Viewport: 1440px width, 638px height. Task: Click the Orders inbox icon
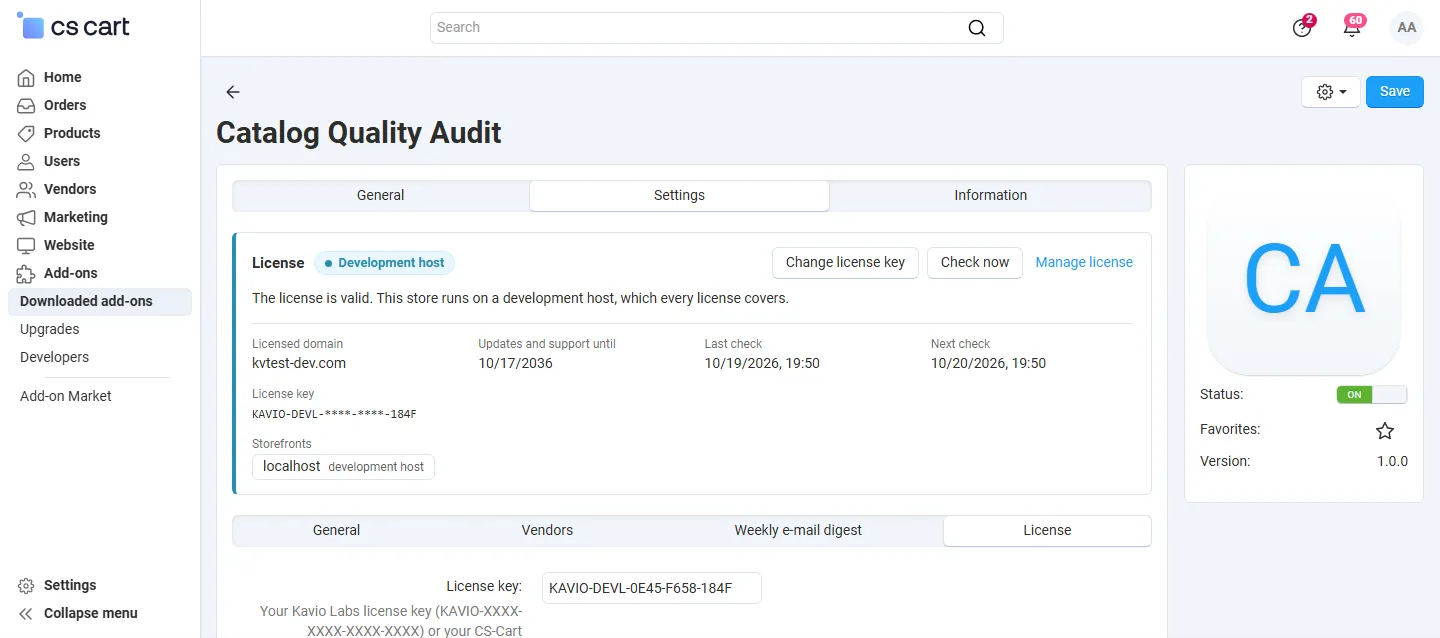click(26, 105)
